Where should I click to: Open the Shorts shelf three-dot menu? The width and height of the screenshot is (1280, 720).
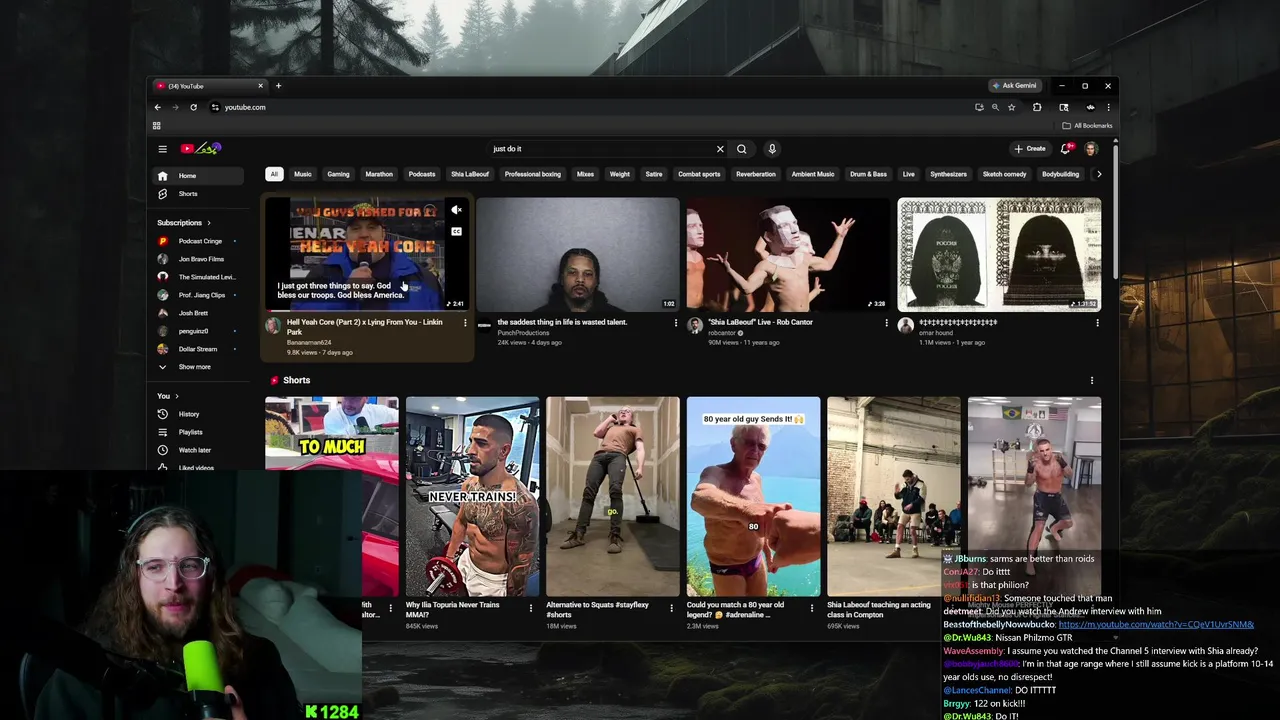pos(1092,380)
